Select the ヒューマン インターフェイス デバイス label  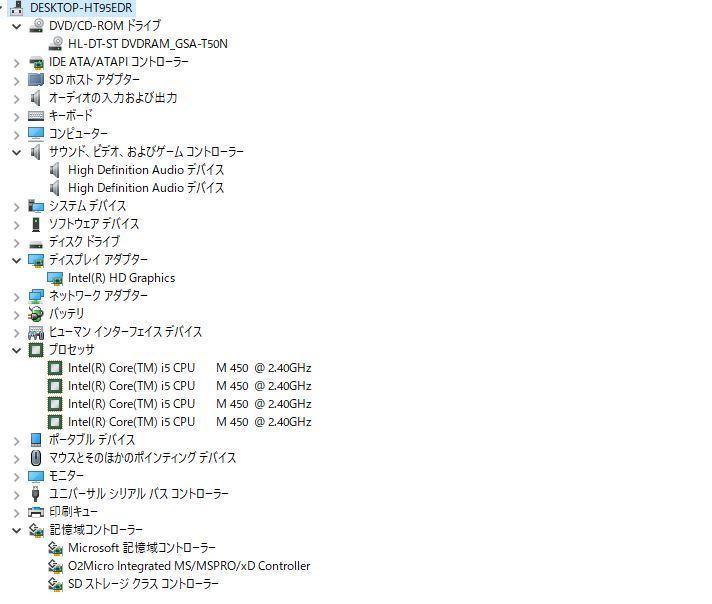(125, 332)
